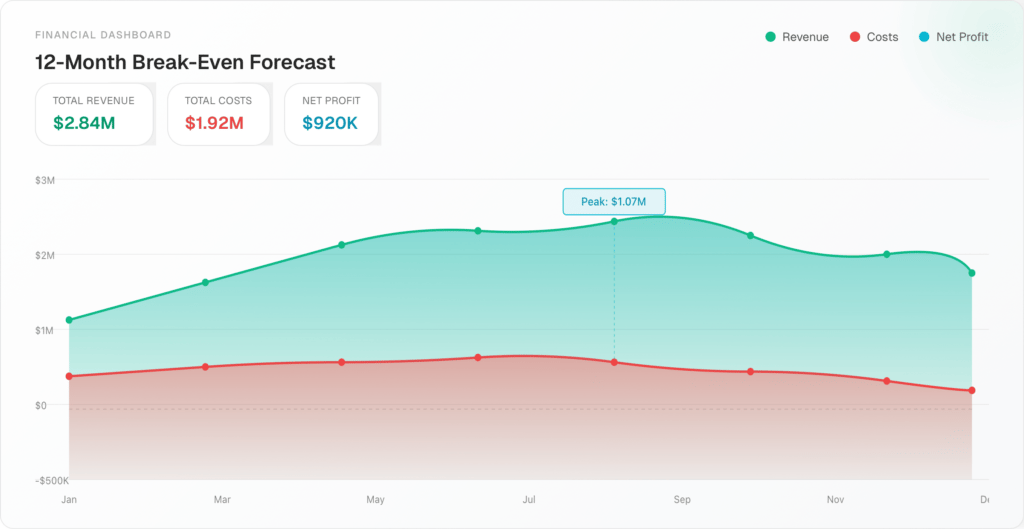Click the costs point below the peak line
Image resolution: width=1024 pixels, height=529 pixels.
pyautogui.click(x=614, y=362)
